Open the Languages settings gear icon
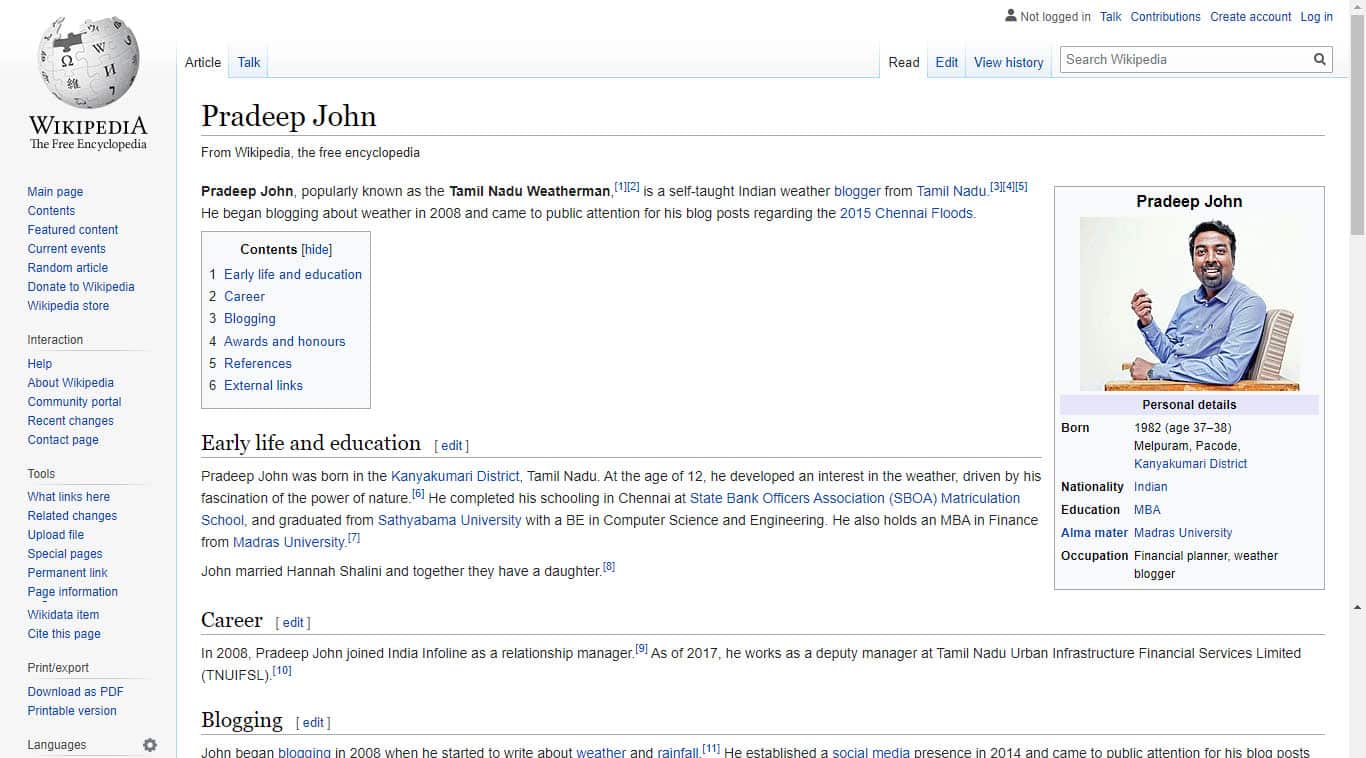 click(x=150, y=745)
